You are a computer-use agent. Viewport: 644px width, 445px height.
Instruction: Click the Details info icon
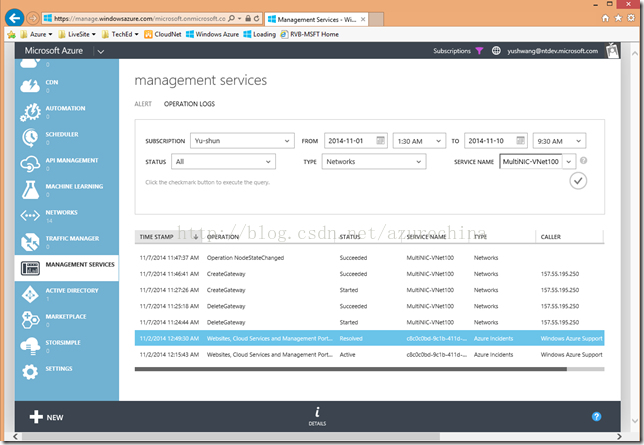pos(317,412)
